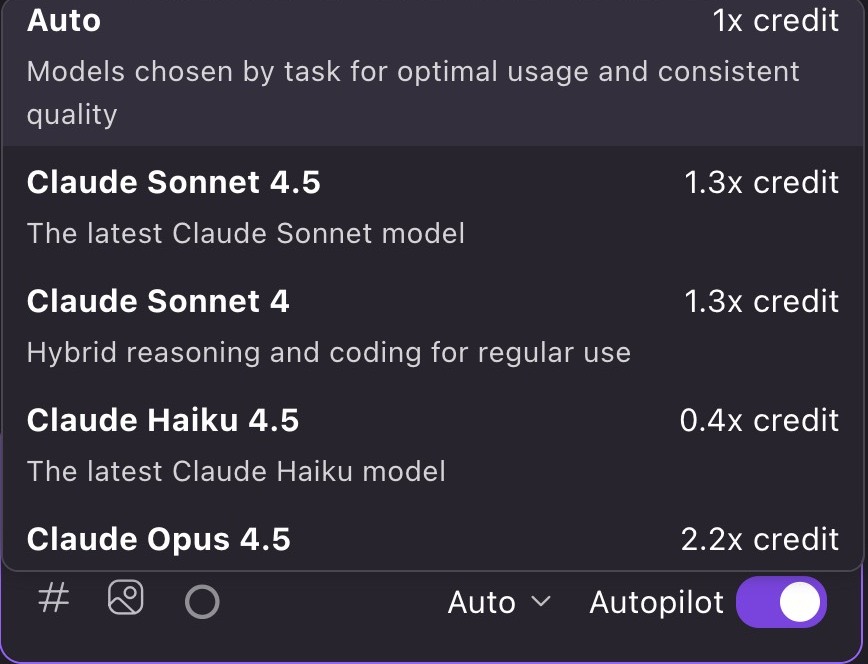The width and height of the screenshot is (868, 664).
Task: Click the 1x credit label
Action: (776, 20)
